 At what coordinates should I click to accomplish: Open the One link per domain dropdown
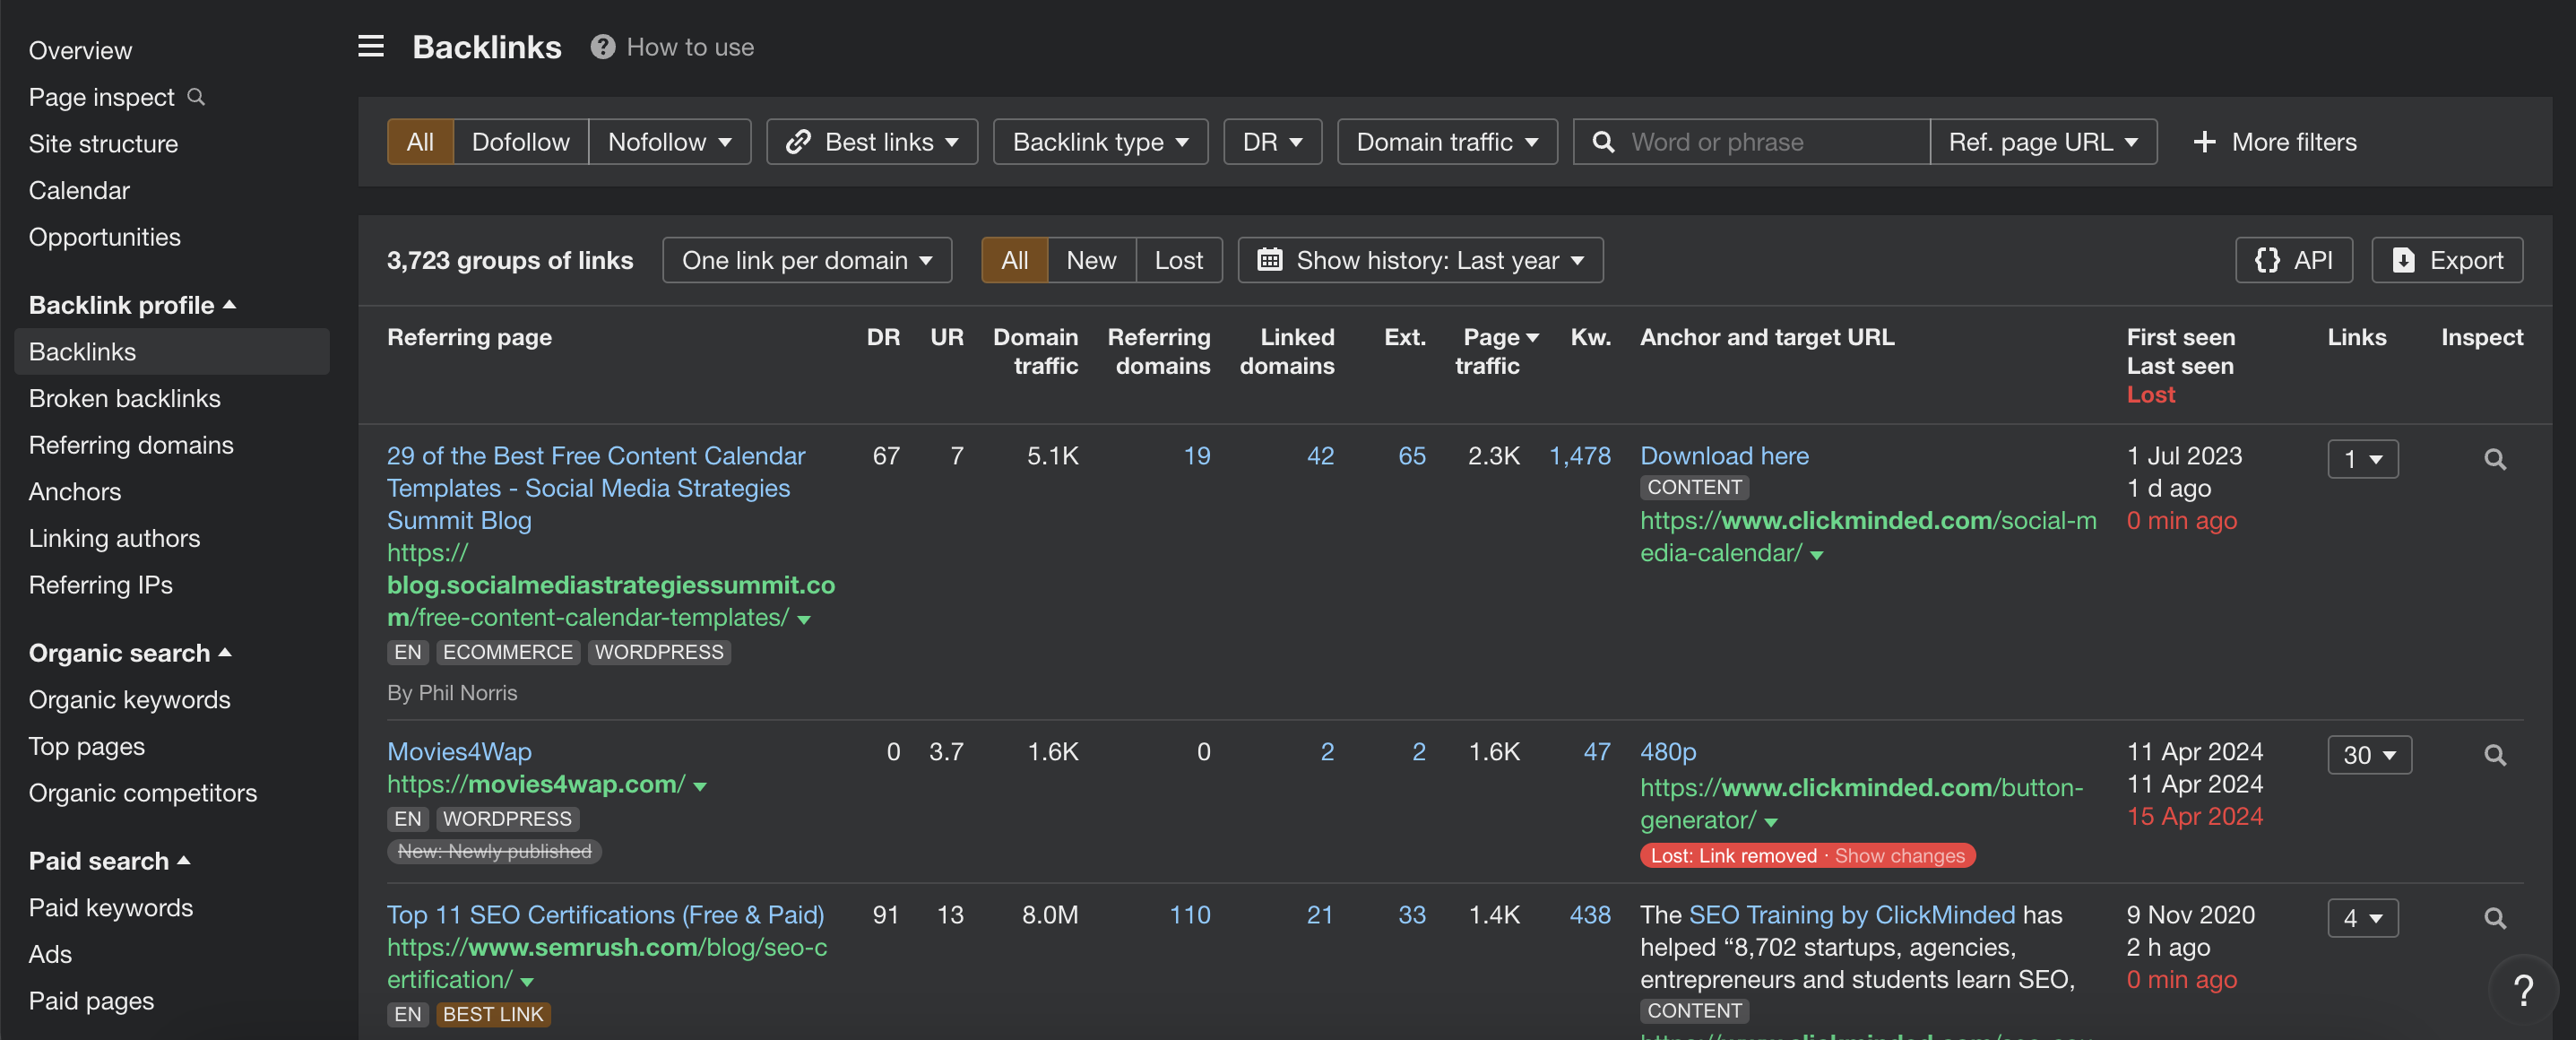click(x=806, y=260)
